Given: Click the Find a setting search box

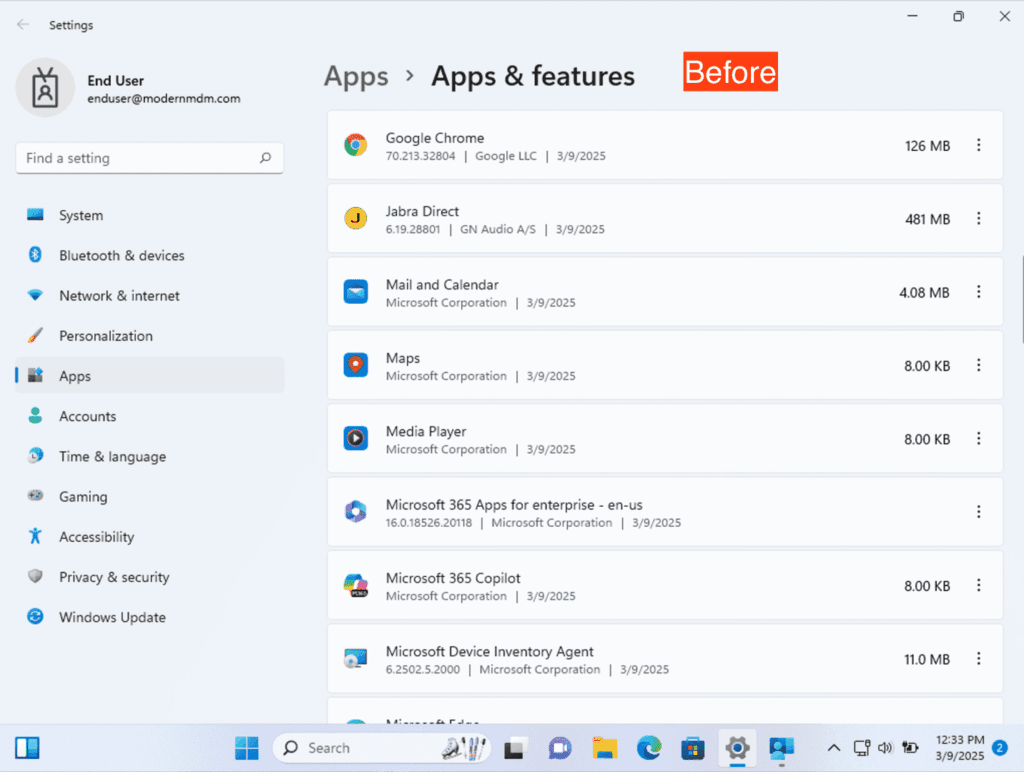Looking at the screenshot, I should (140, 158).
